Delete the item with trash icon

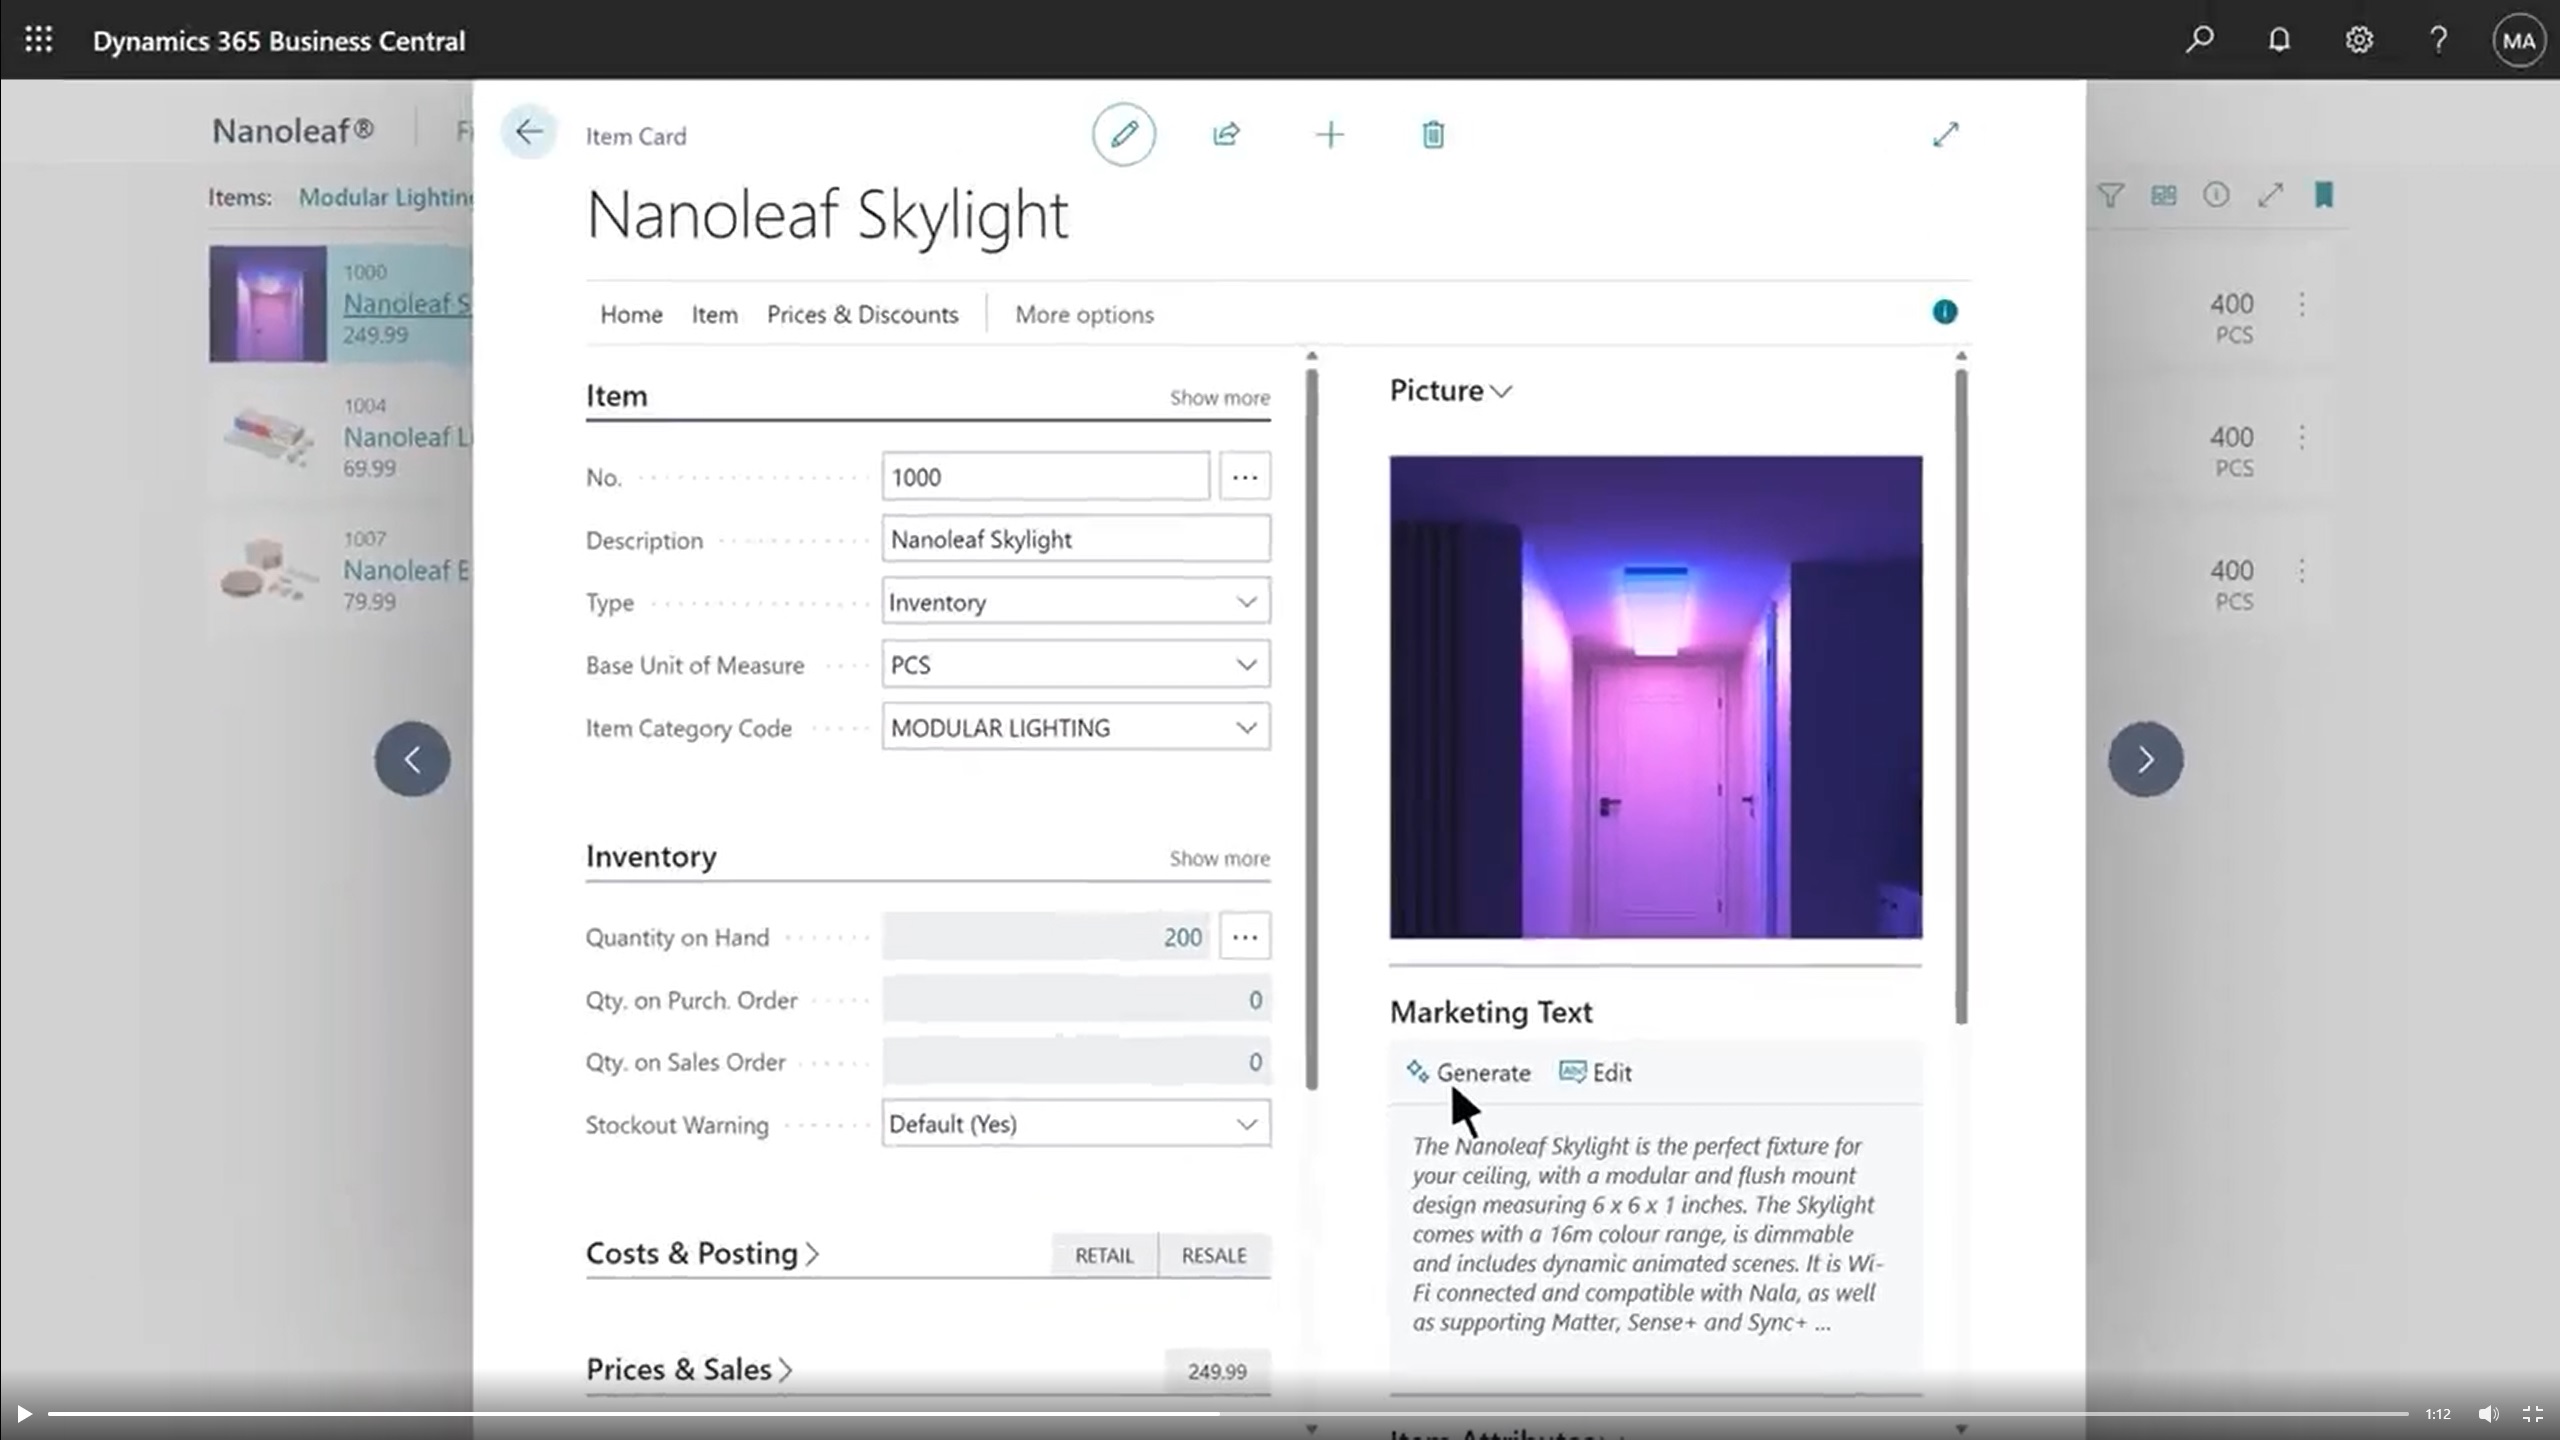coord(1433,134)
